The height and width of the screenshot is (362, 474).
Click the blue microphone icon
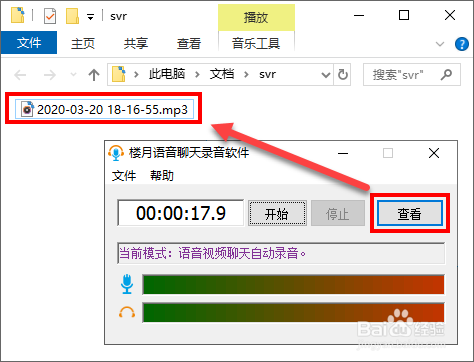127,284
